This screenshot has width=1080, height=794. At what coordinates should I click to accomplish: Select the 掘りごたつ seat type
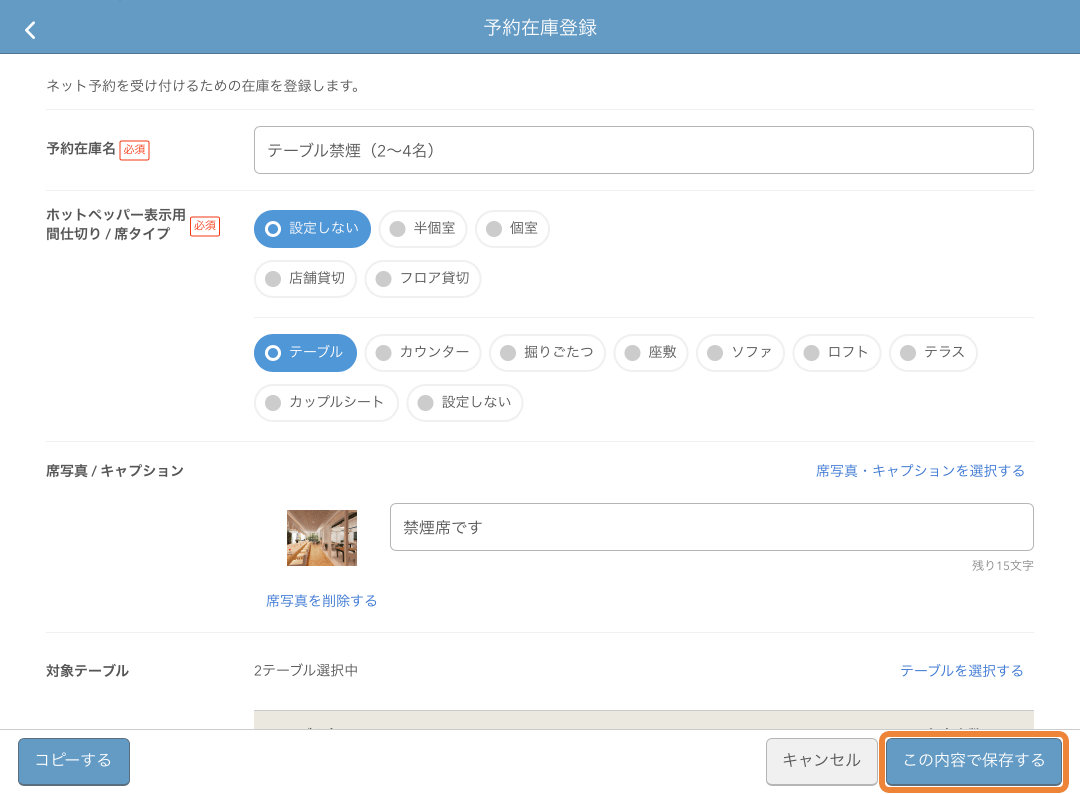(547, 353)
